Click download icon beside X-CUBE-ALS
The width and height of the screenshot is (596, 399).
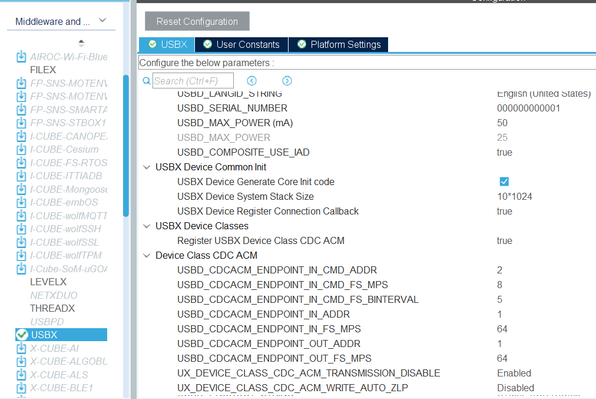(x=21, y=375)
